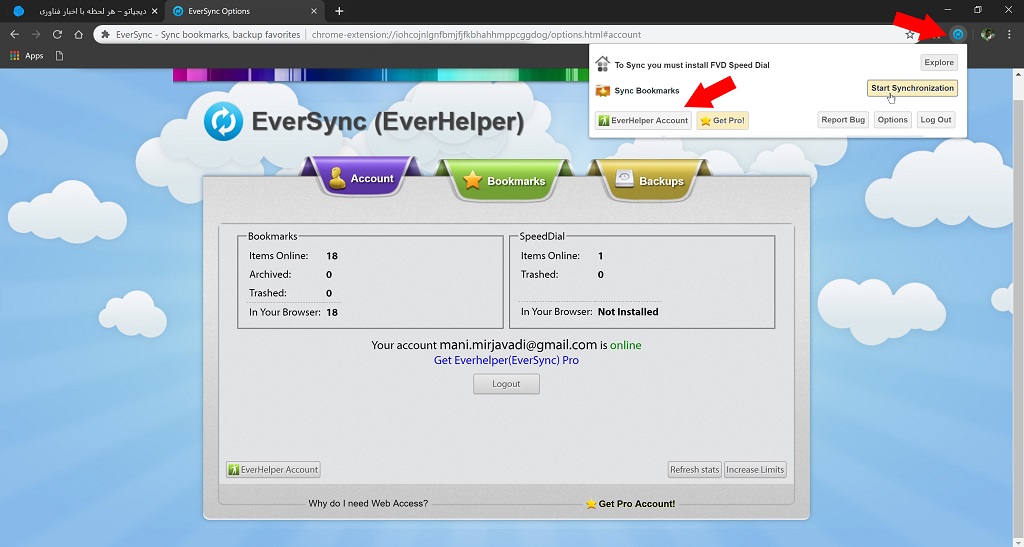Click the EverSync logo icon

(x=223, y=121)
